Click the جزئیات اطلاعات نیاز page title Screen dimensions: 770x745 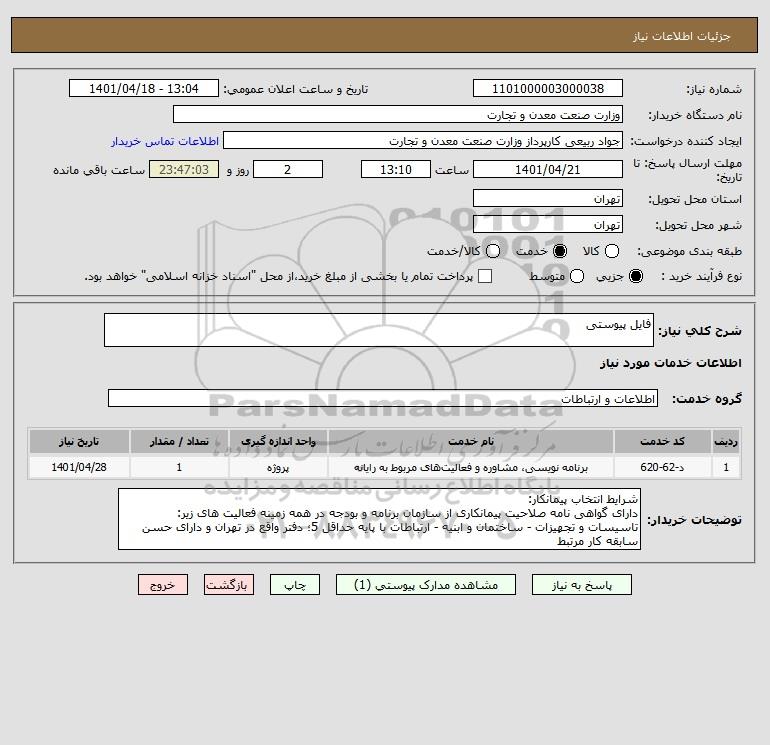point(681,36)
